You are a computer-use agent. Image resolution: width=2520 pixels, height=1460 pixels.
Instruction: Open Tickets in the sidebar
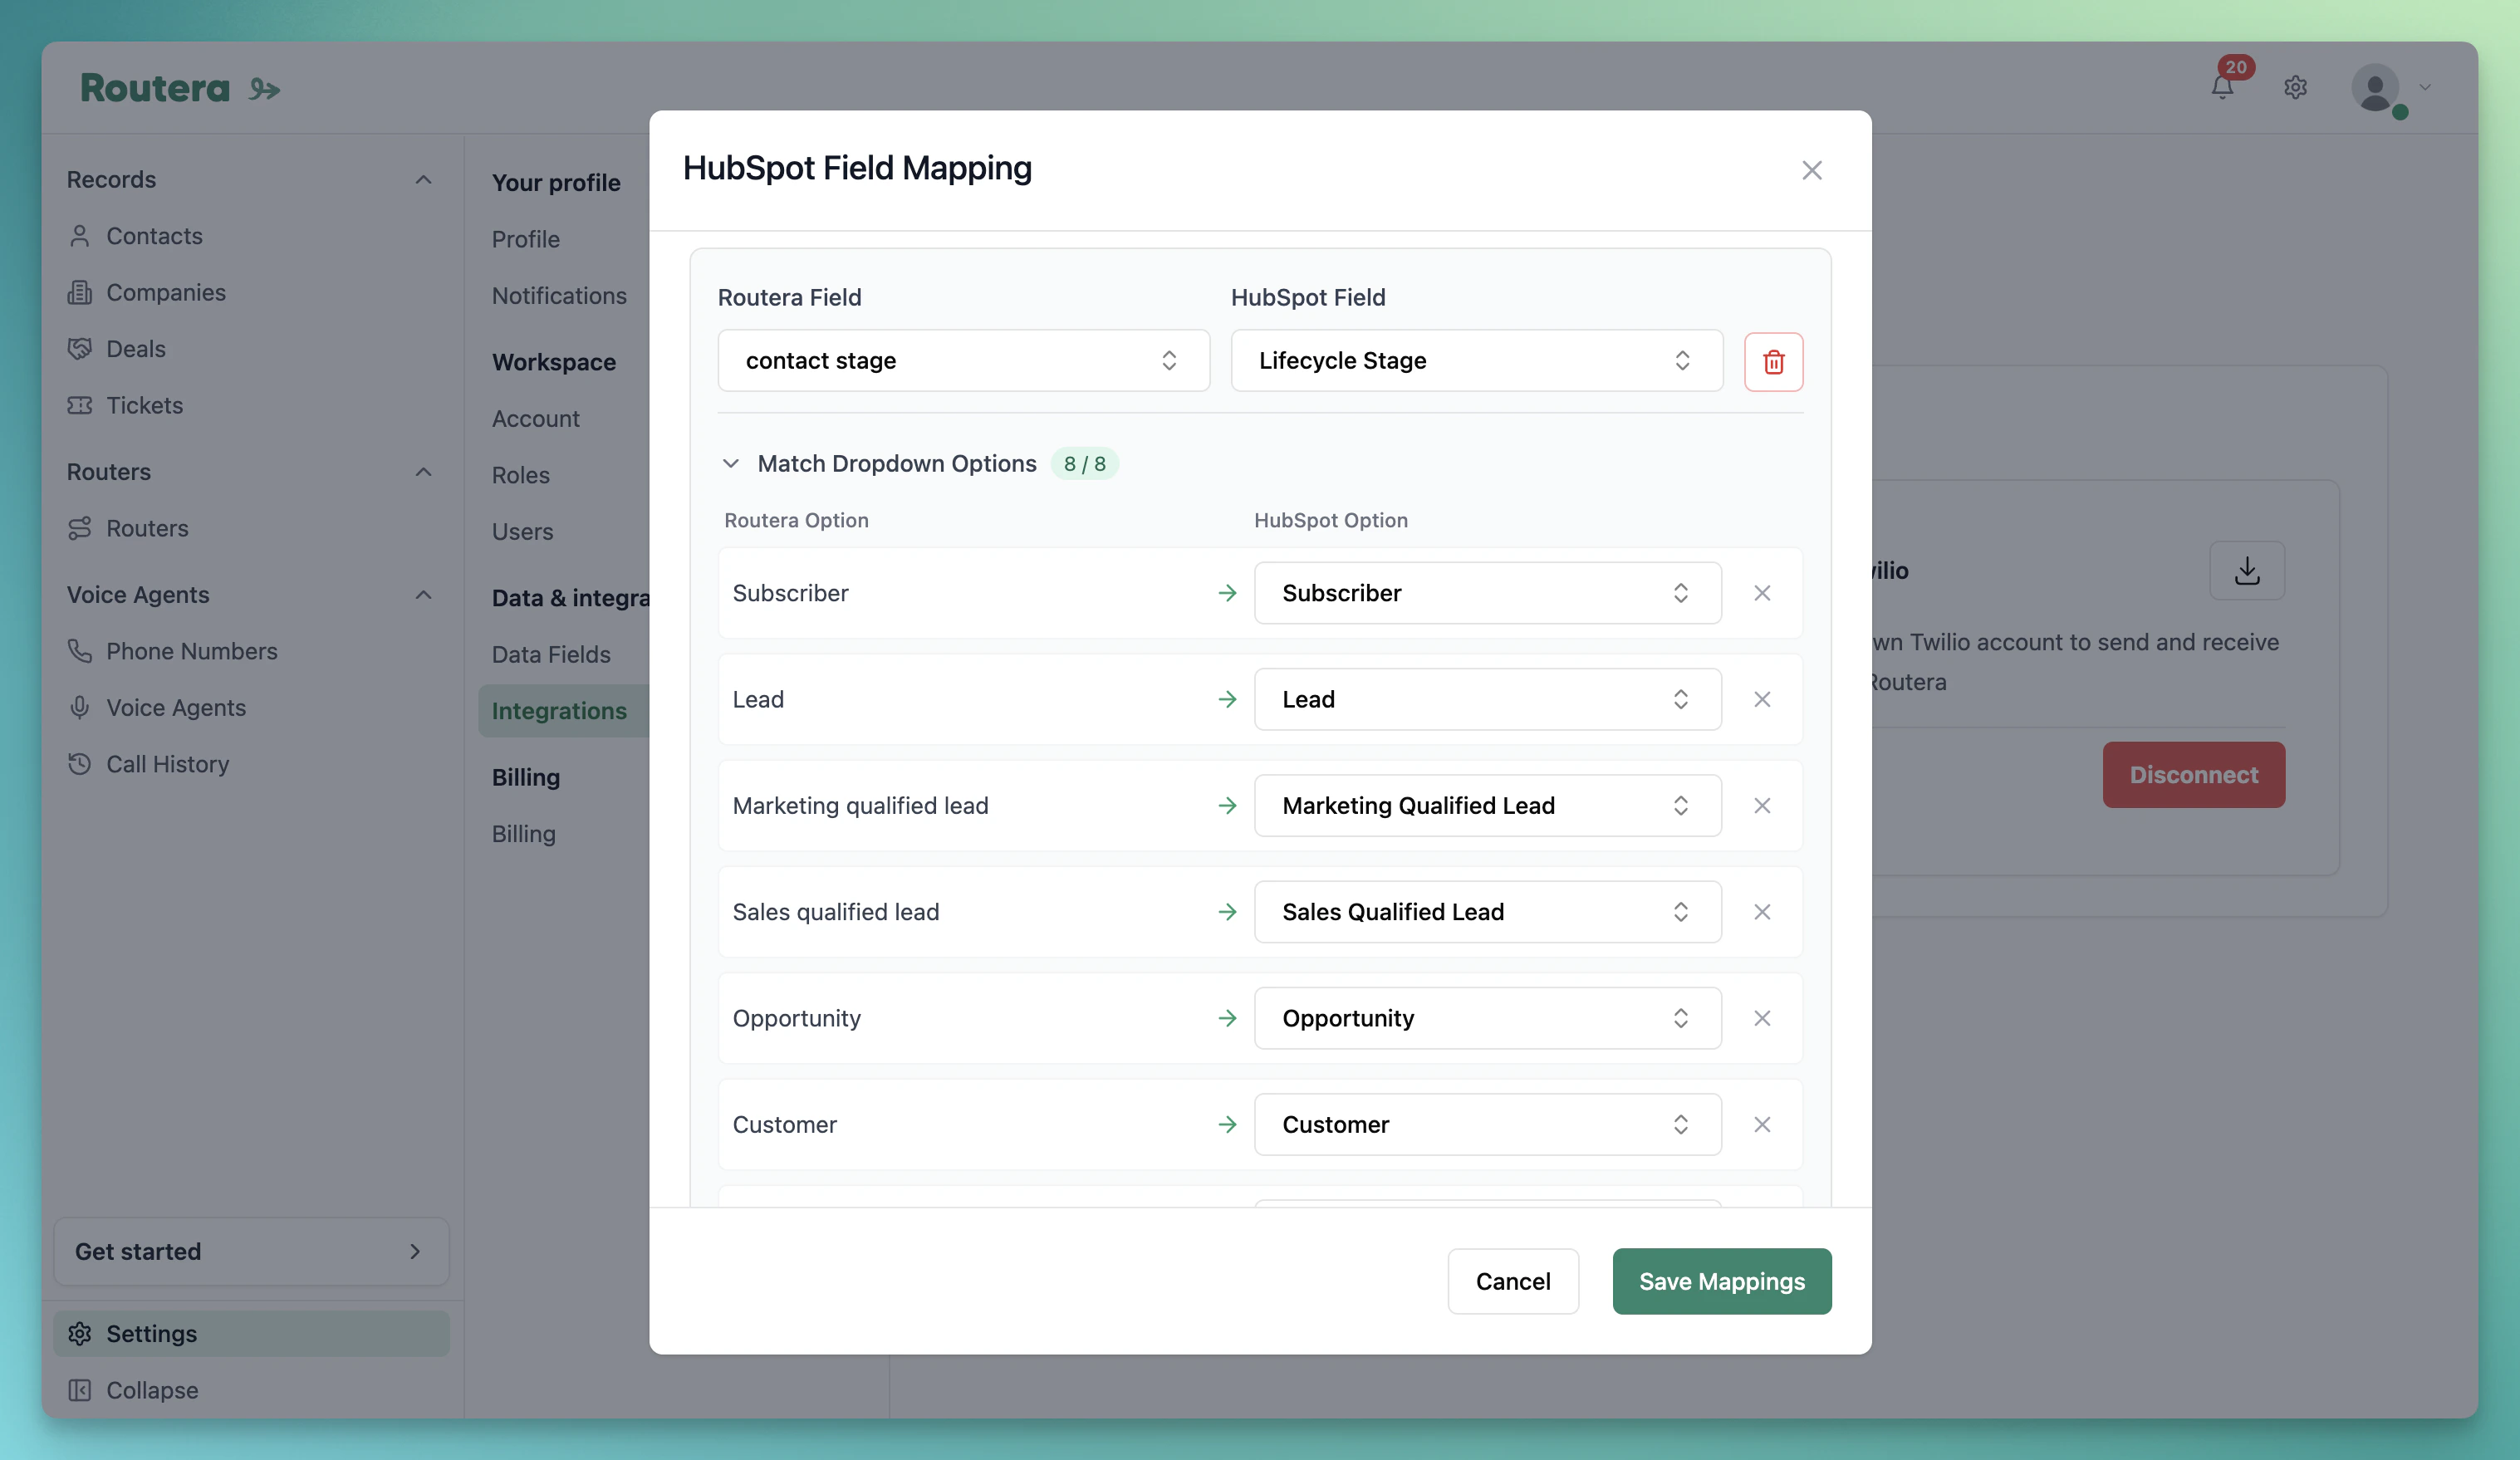(x=144, y=405)
